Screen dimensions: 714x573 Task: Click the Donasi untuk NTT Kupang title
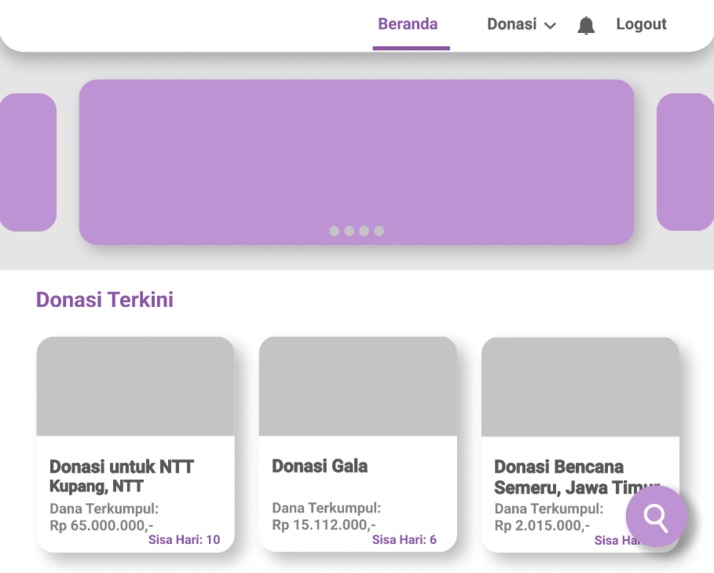122,476
